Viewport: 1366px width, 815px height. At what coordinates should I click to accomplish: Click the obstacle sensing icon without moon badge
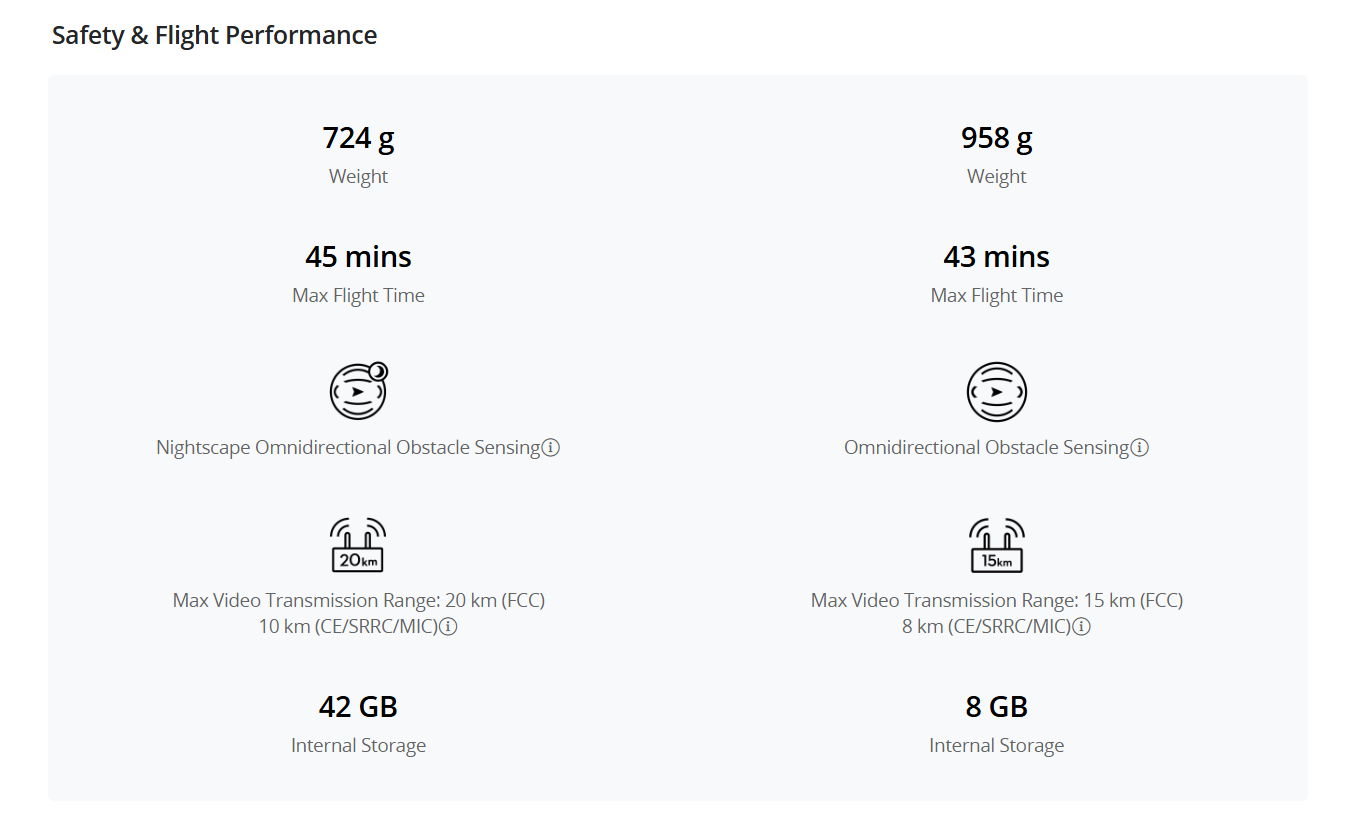point(997,391)
